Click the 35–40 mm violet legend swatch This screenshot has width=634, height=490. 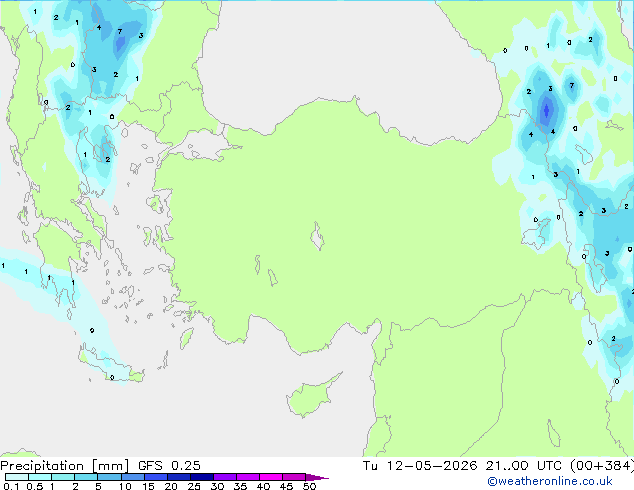click(x=248, y=477)
